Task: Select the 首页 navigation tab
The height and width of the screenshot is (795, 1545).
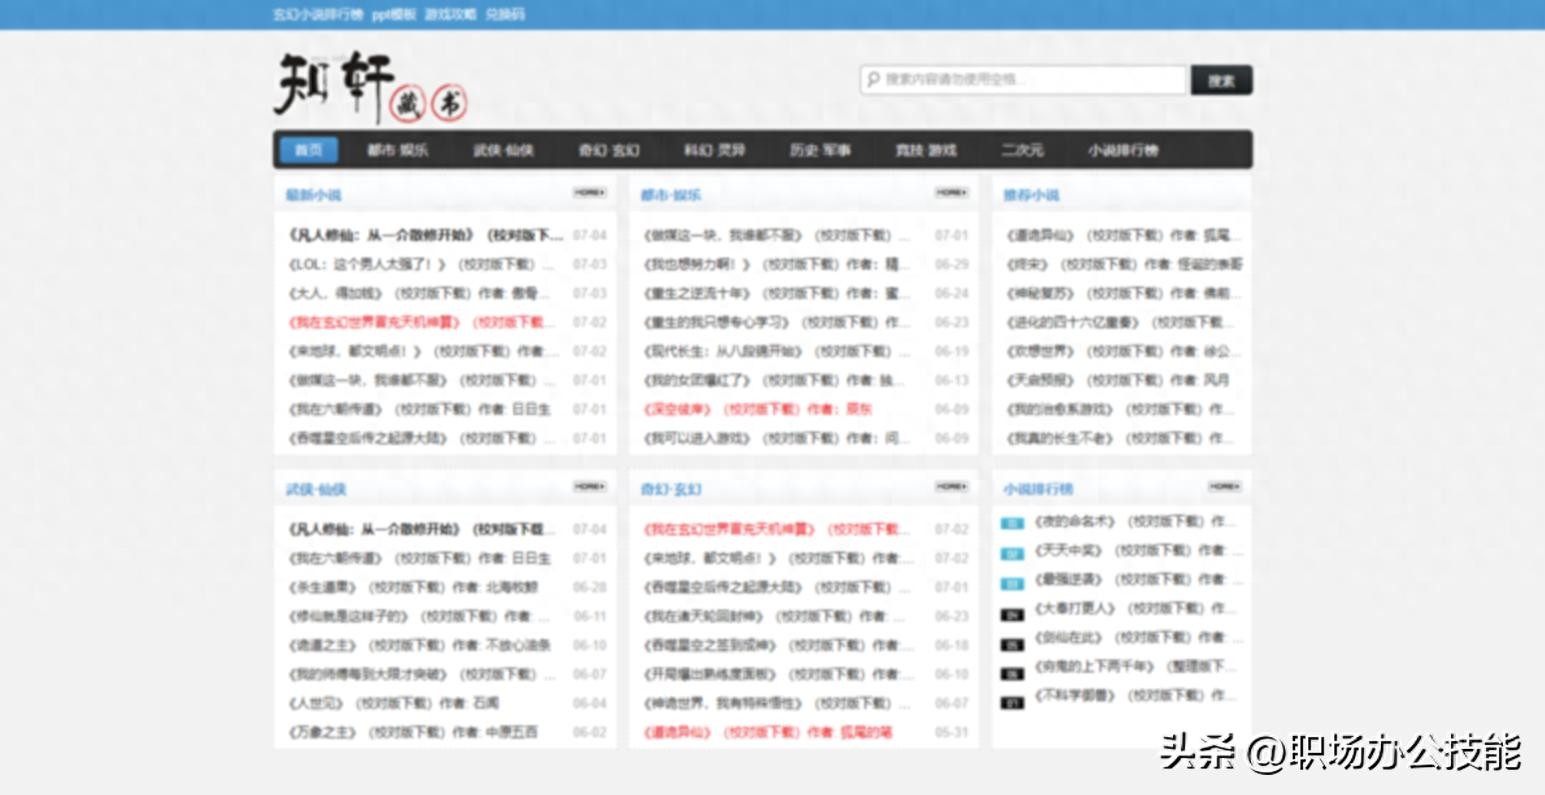Action: tap(309, 150)
